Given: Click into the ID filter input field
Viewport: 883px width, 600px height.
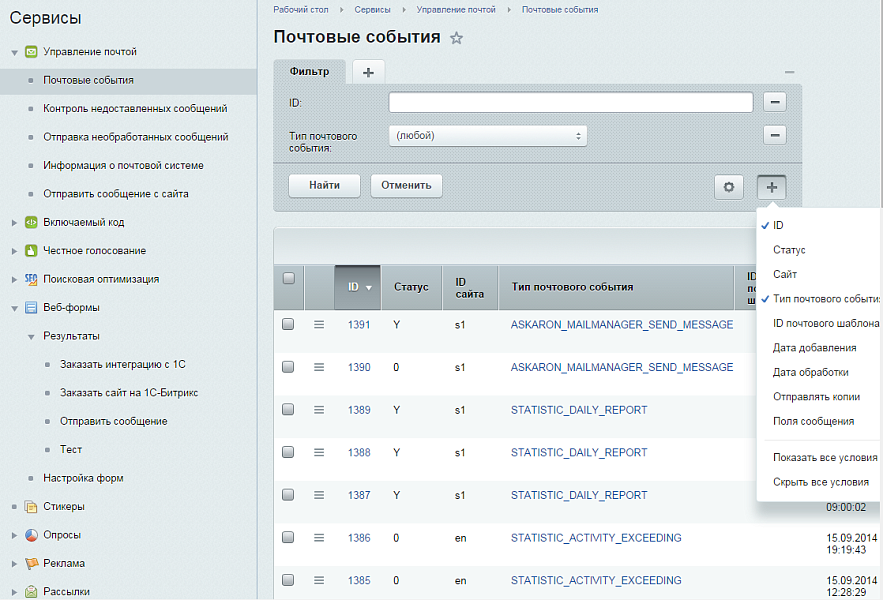Looking at the screenshot, I should [570, 102].
